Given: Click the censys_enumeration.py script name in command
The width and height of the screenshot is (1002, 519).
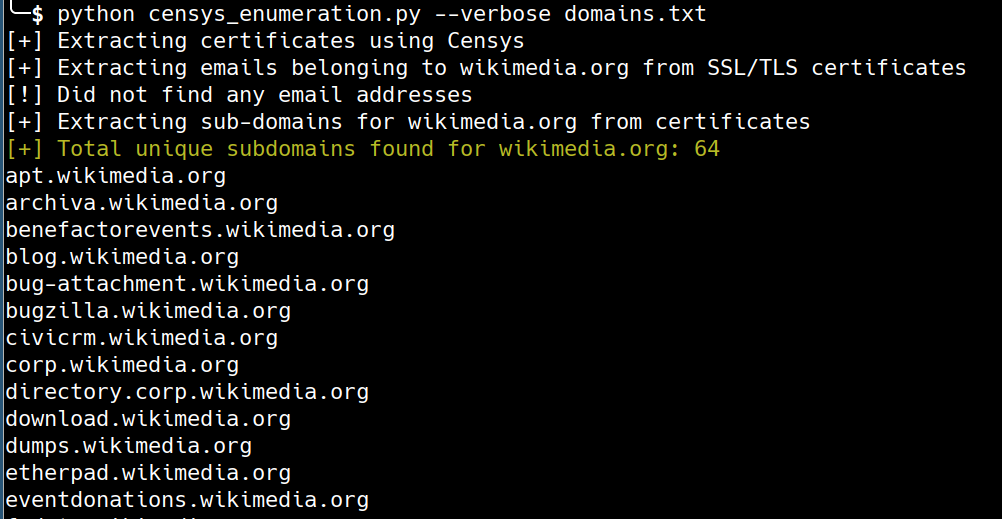Looking at the screenshot, I should pos(285,14).
